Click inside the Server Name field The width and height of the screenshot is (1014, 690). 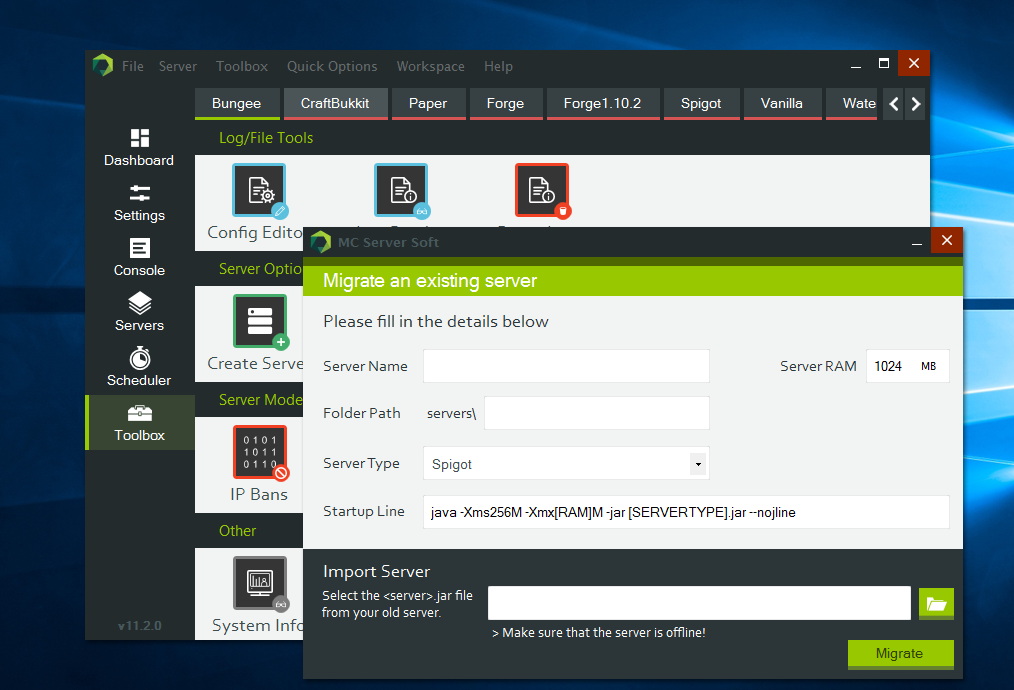tap(566, 366)
